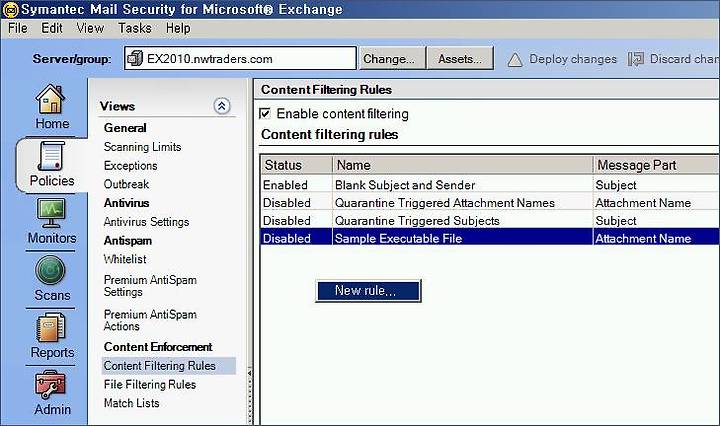
Task: Select the Policies scroll icon
Action: click(51, 156)
